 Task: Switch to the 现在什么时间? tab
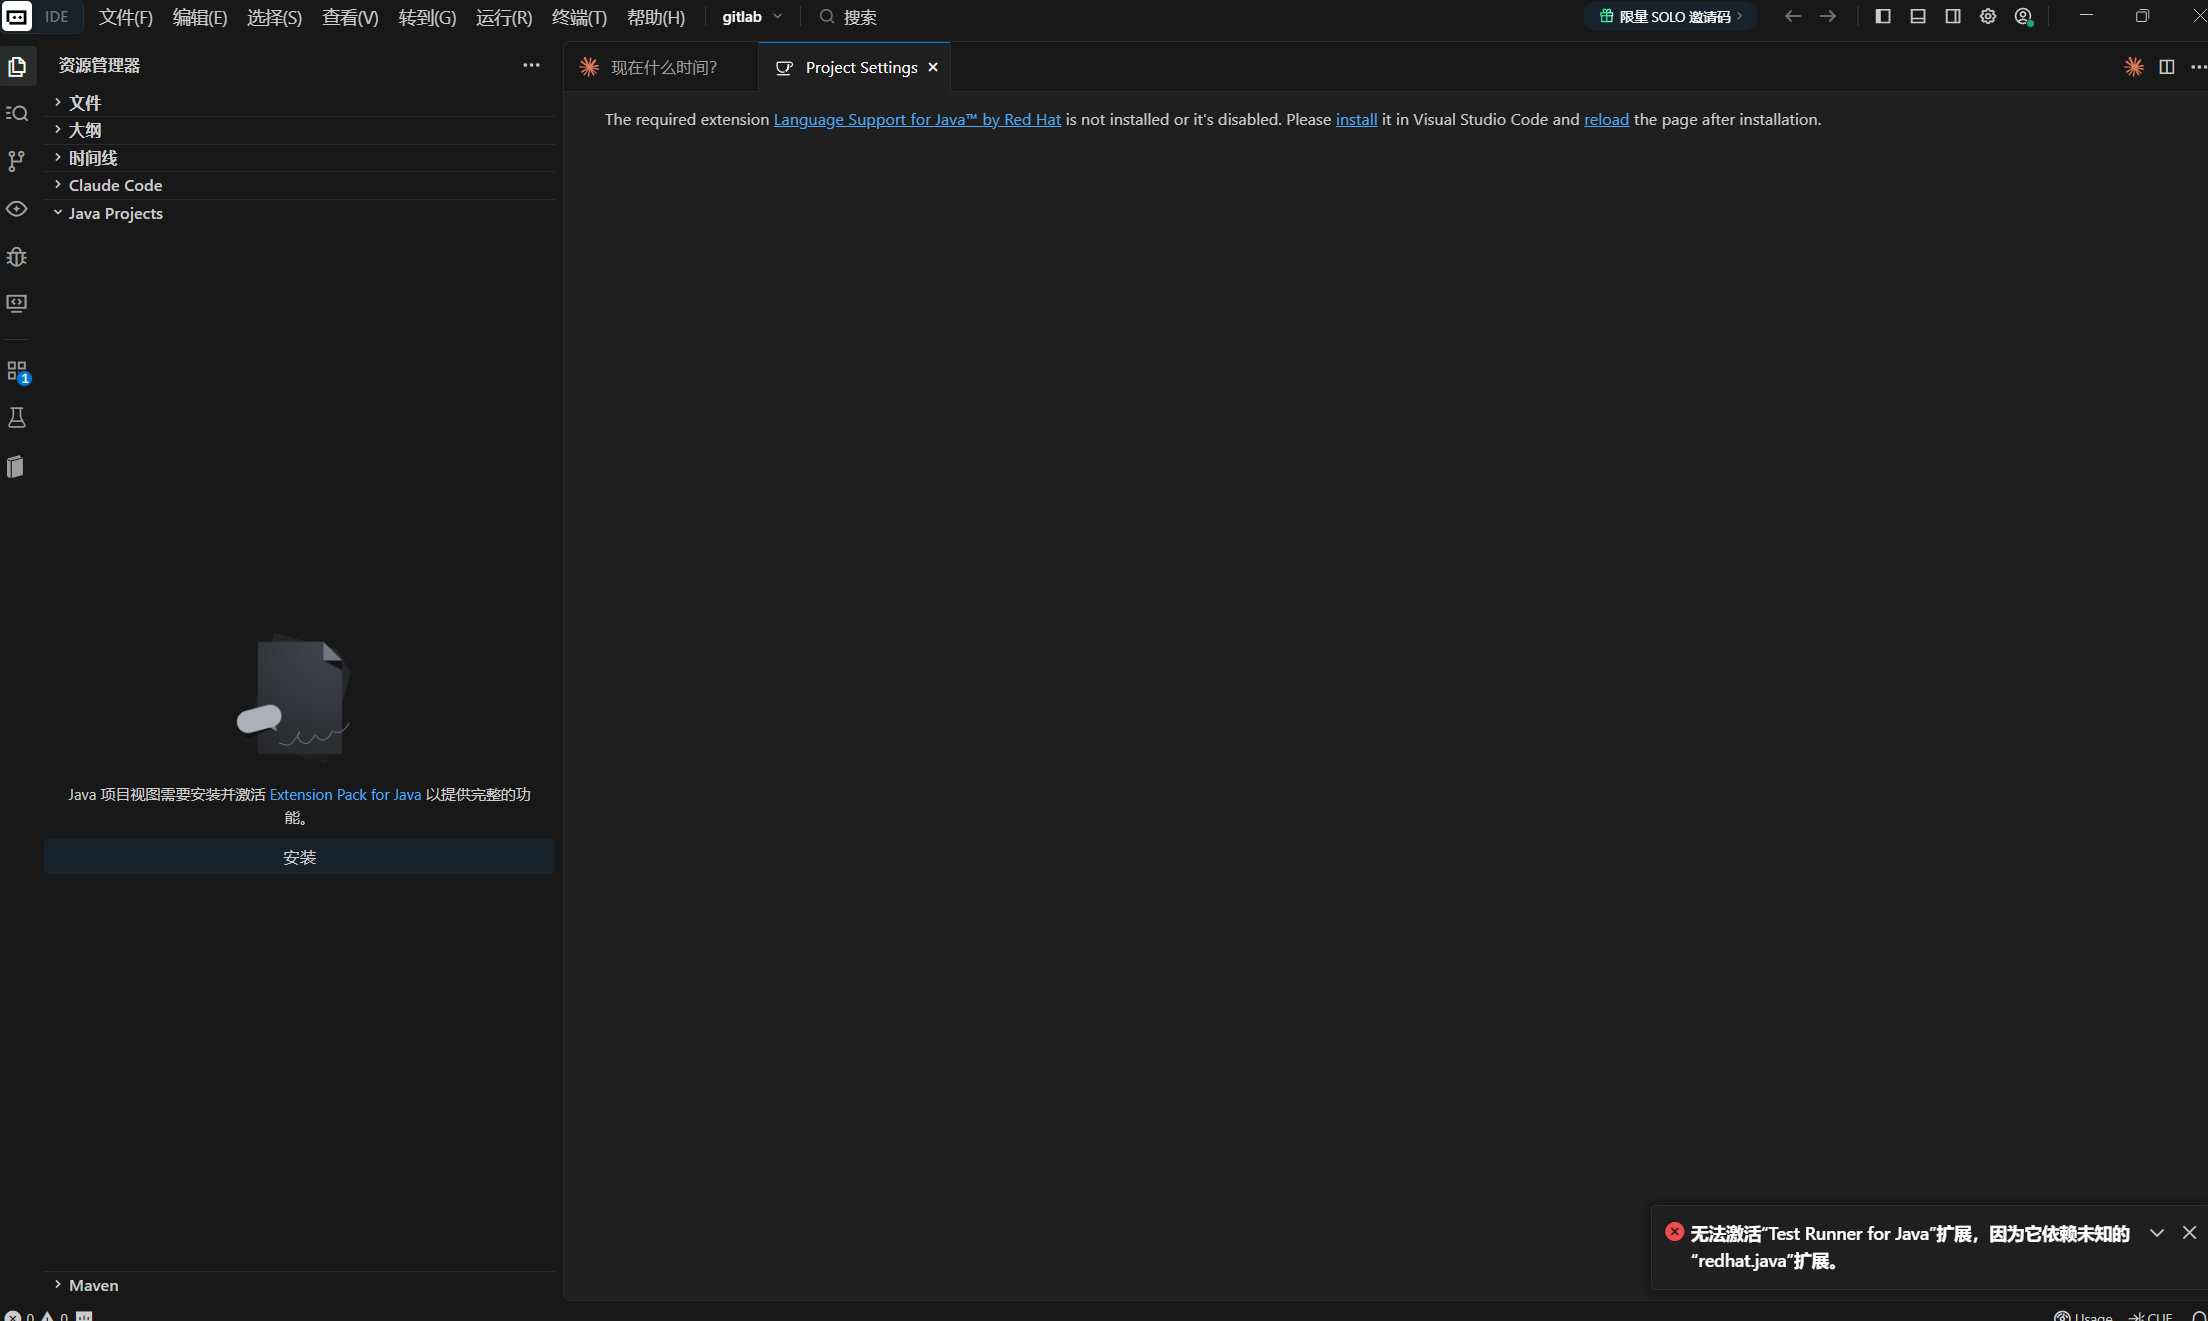tap(664, 67)
